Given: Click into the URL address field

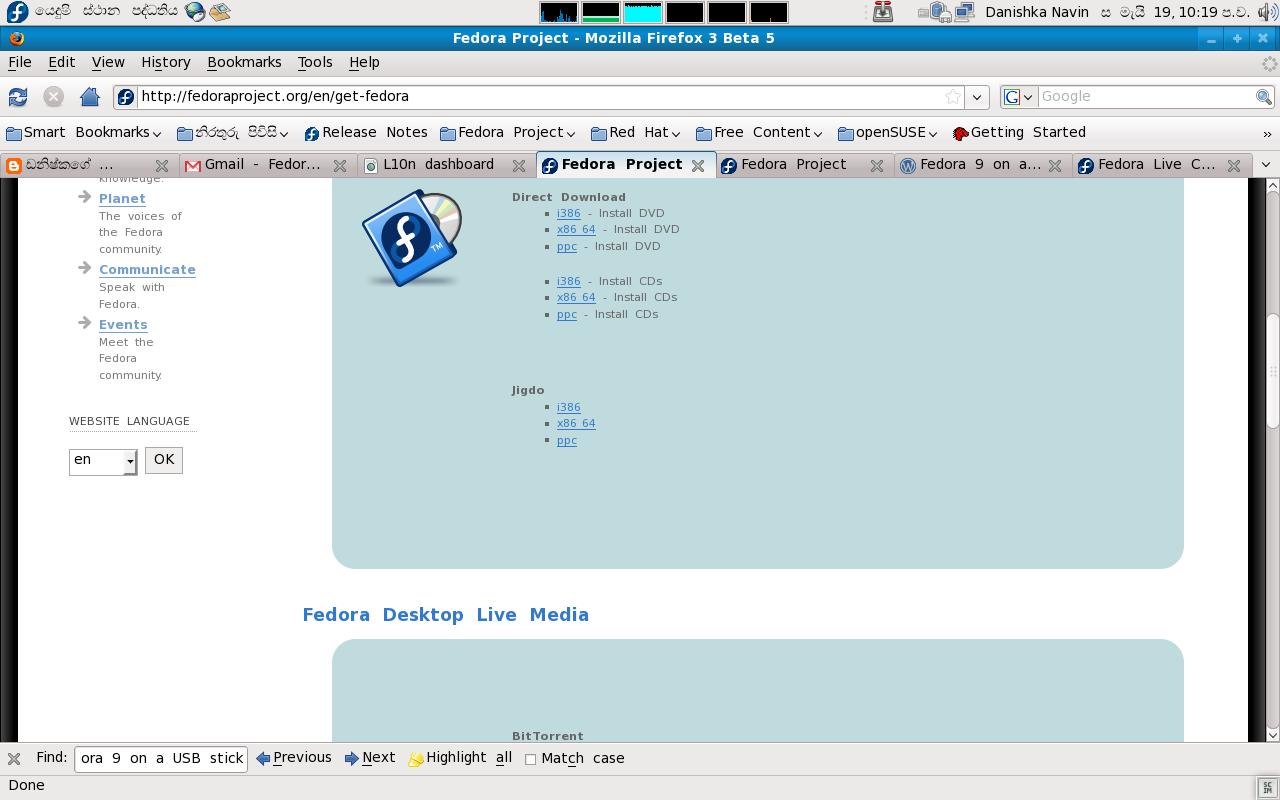Looking at the screenshot, I should click(540, 97).
